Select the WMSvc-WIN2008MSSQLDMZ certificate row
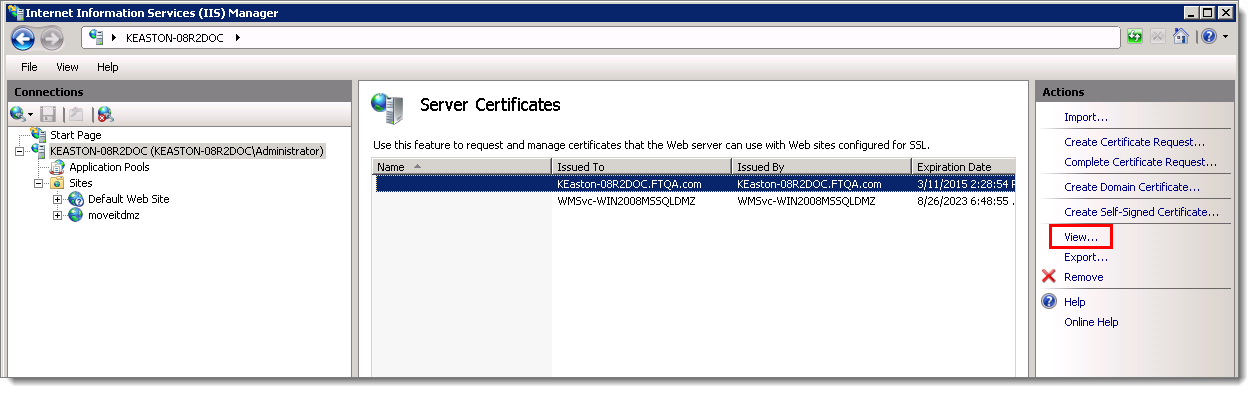Viewport: 1254px width, 393px height. [x=694, y=201]
